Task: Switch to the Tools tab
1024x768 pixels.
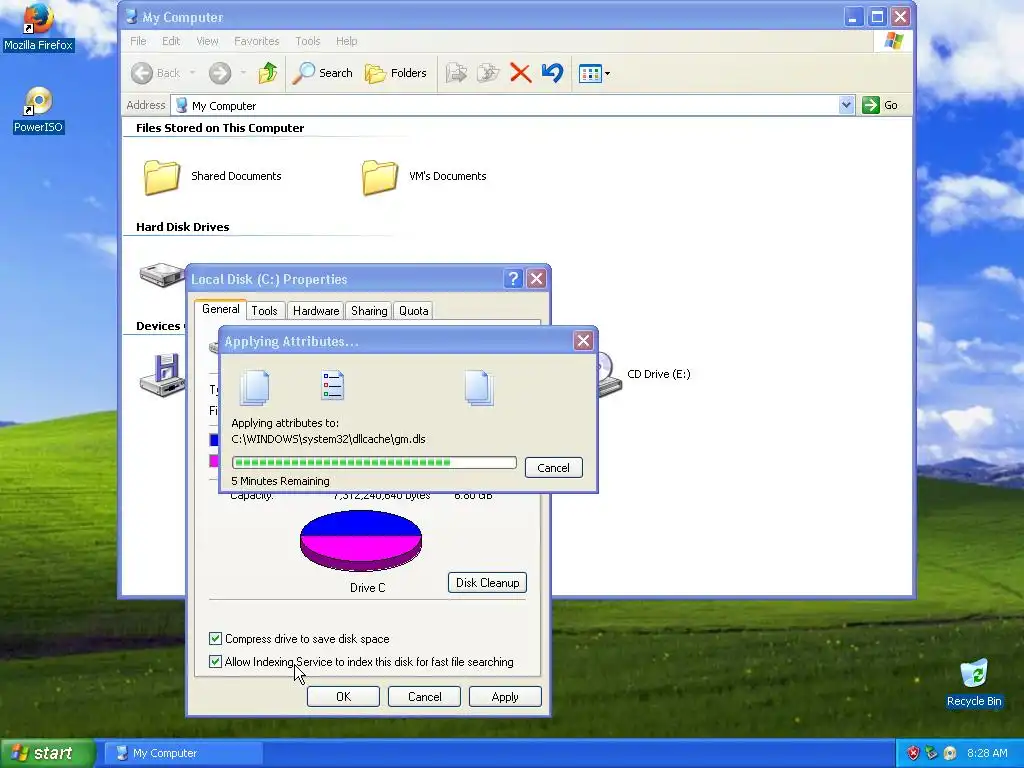Action: pos(264,311)
